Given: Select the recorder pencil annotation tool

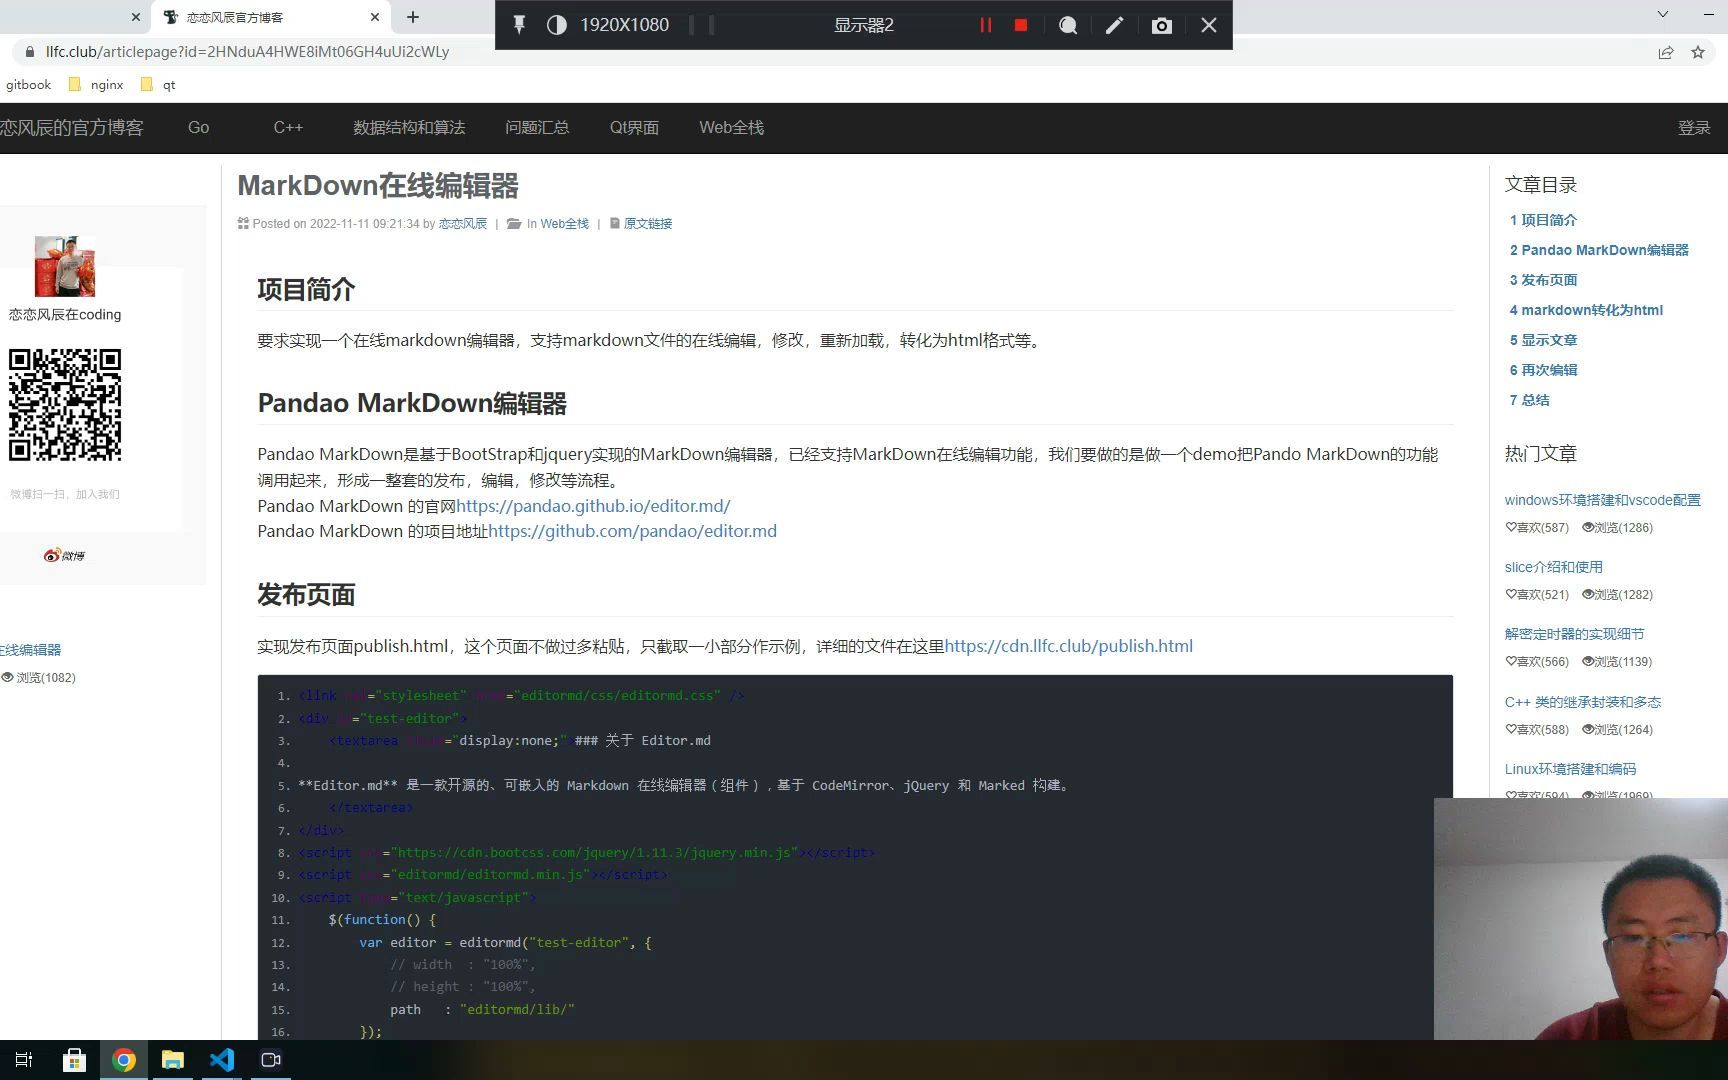Looking at the screenshot, I should 1114,25.
